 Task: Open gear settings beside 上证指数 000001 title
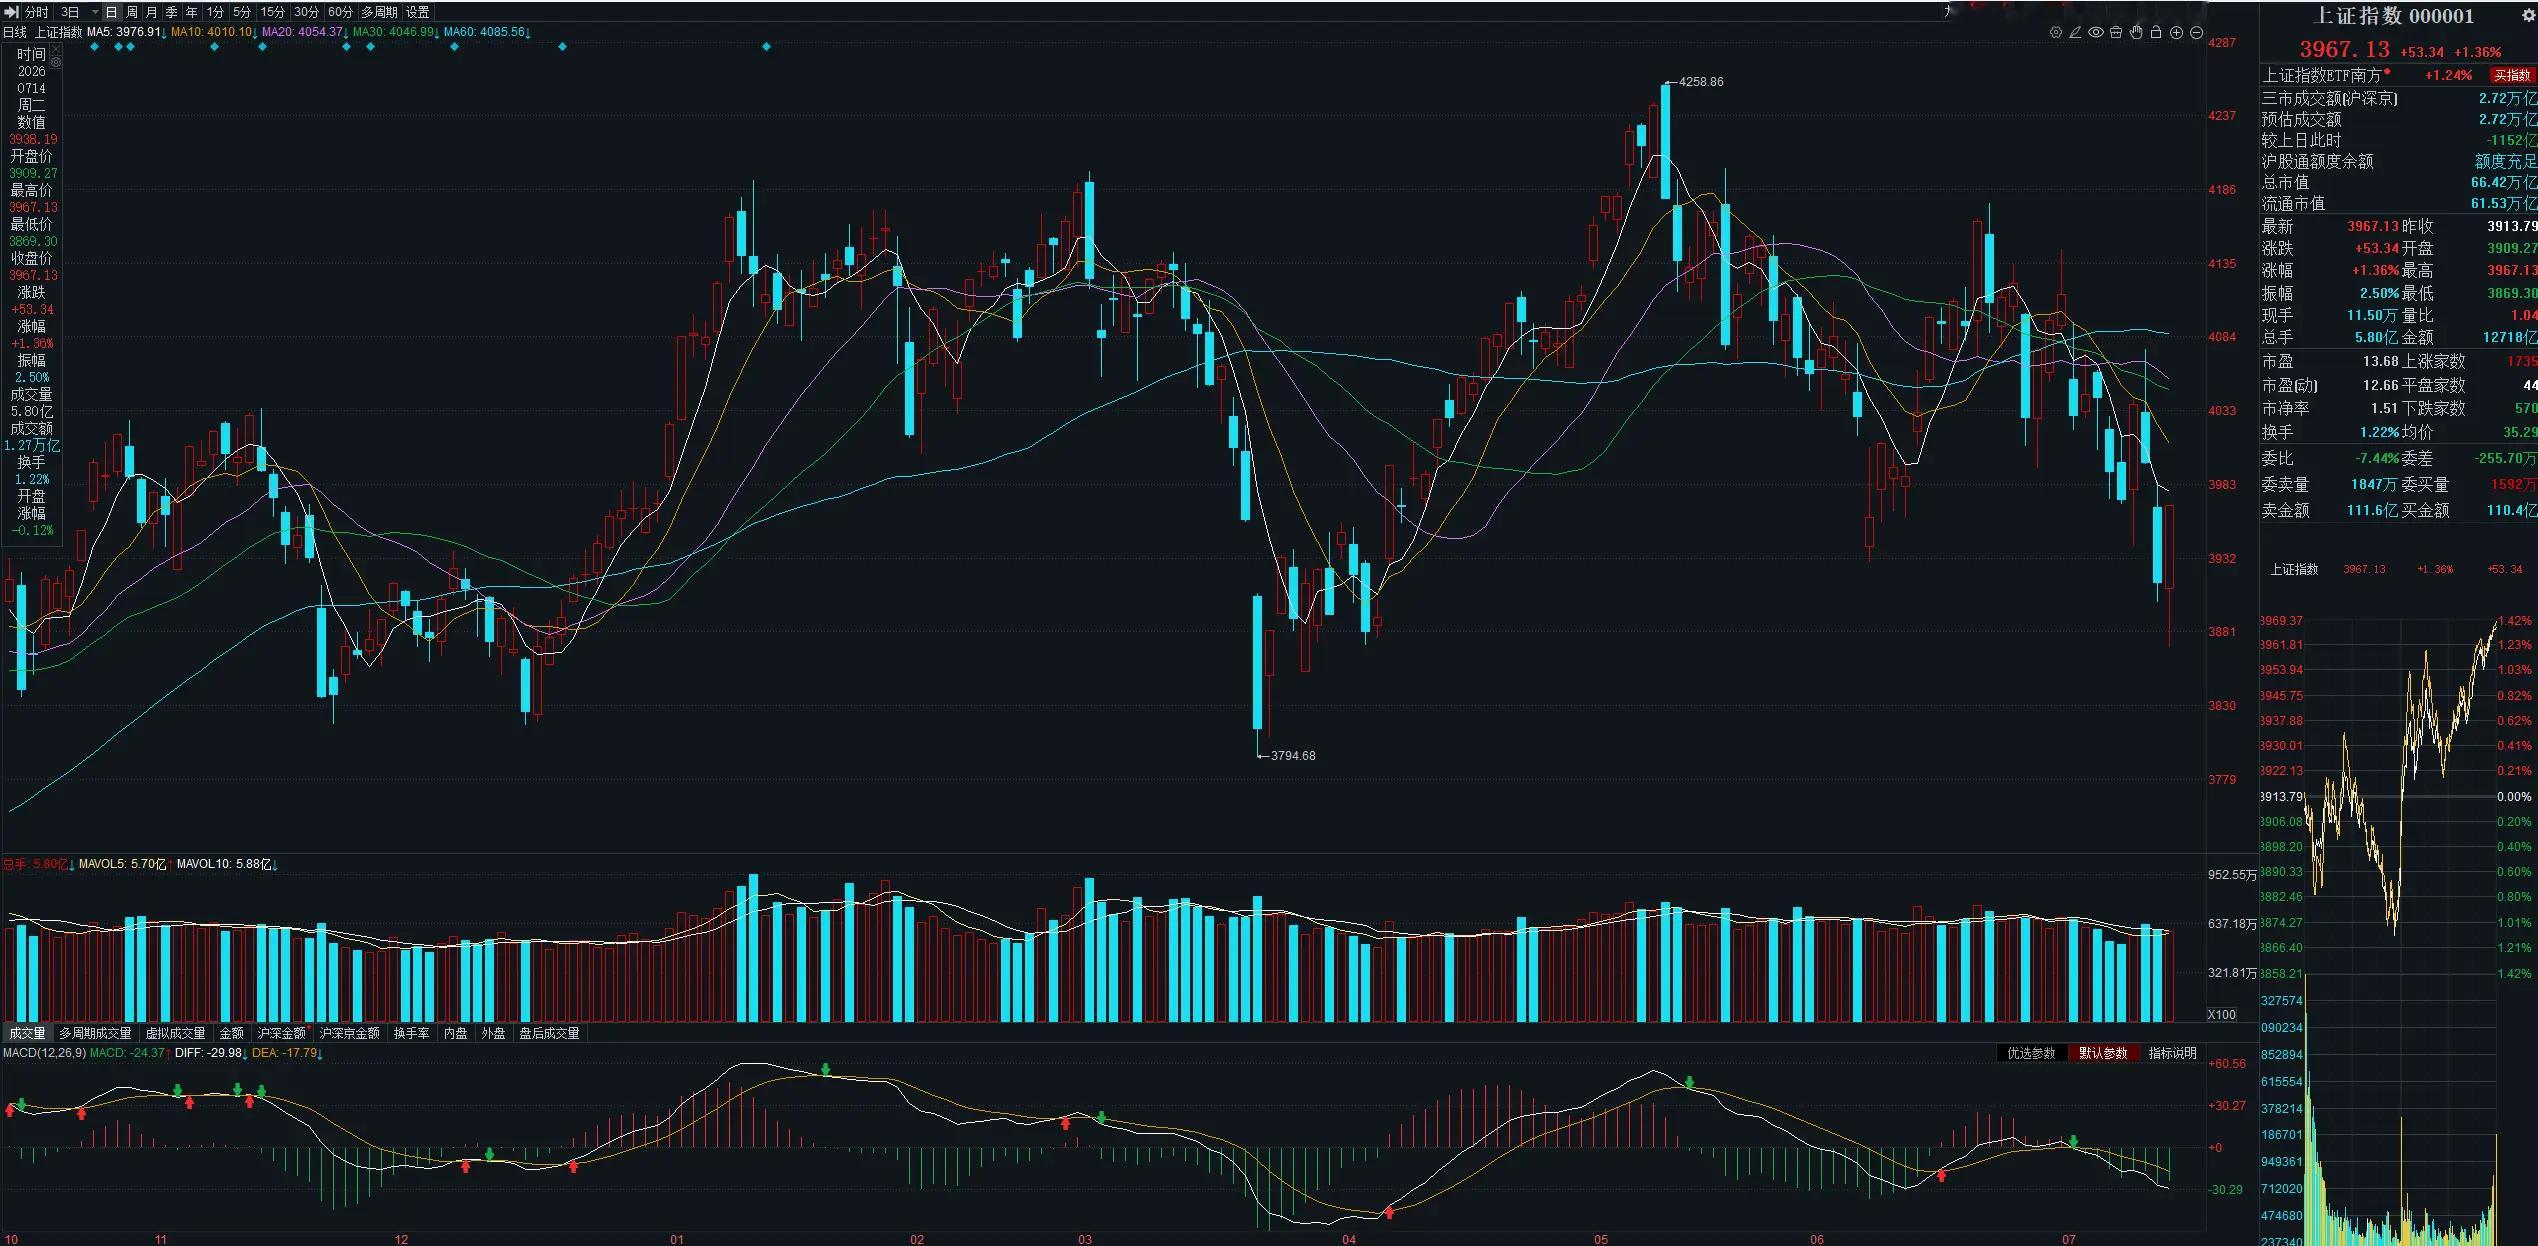point(2528,16)
